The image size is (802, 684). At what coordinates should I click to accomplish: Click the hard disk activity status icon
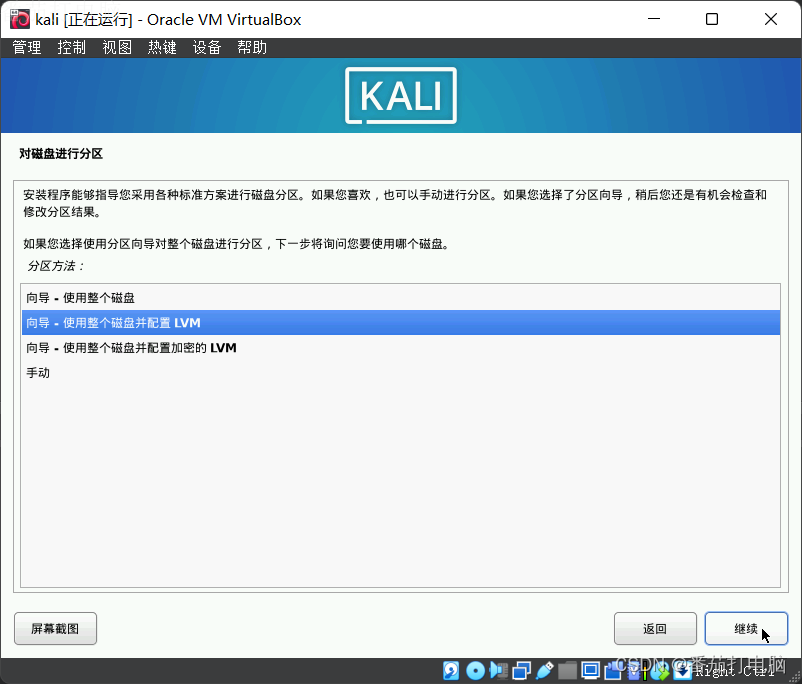click(451, 670)
